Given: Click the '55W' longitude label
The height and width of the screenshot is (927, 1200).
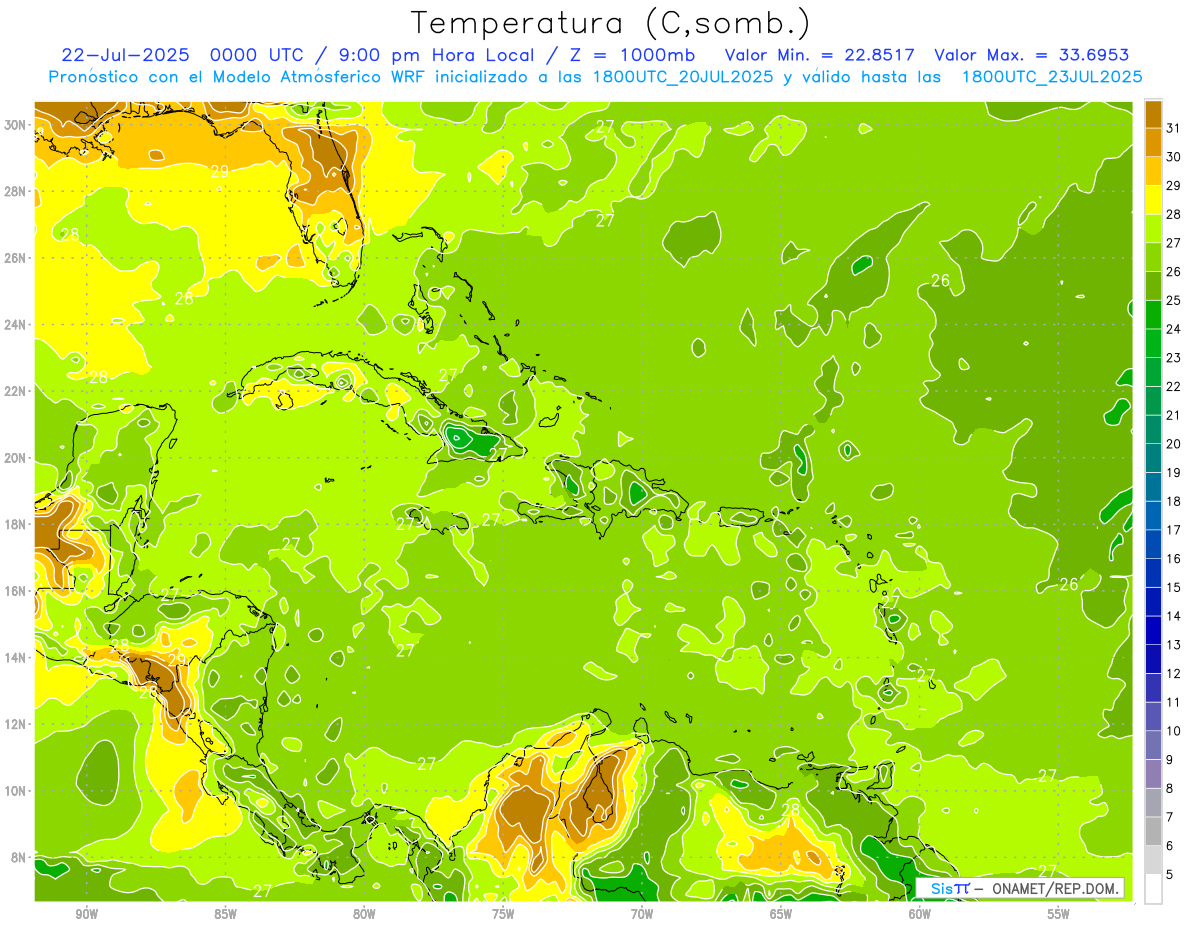Looking at the screenshot, I should (1059, 914).
